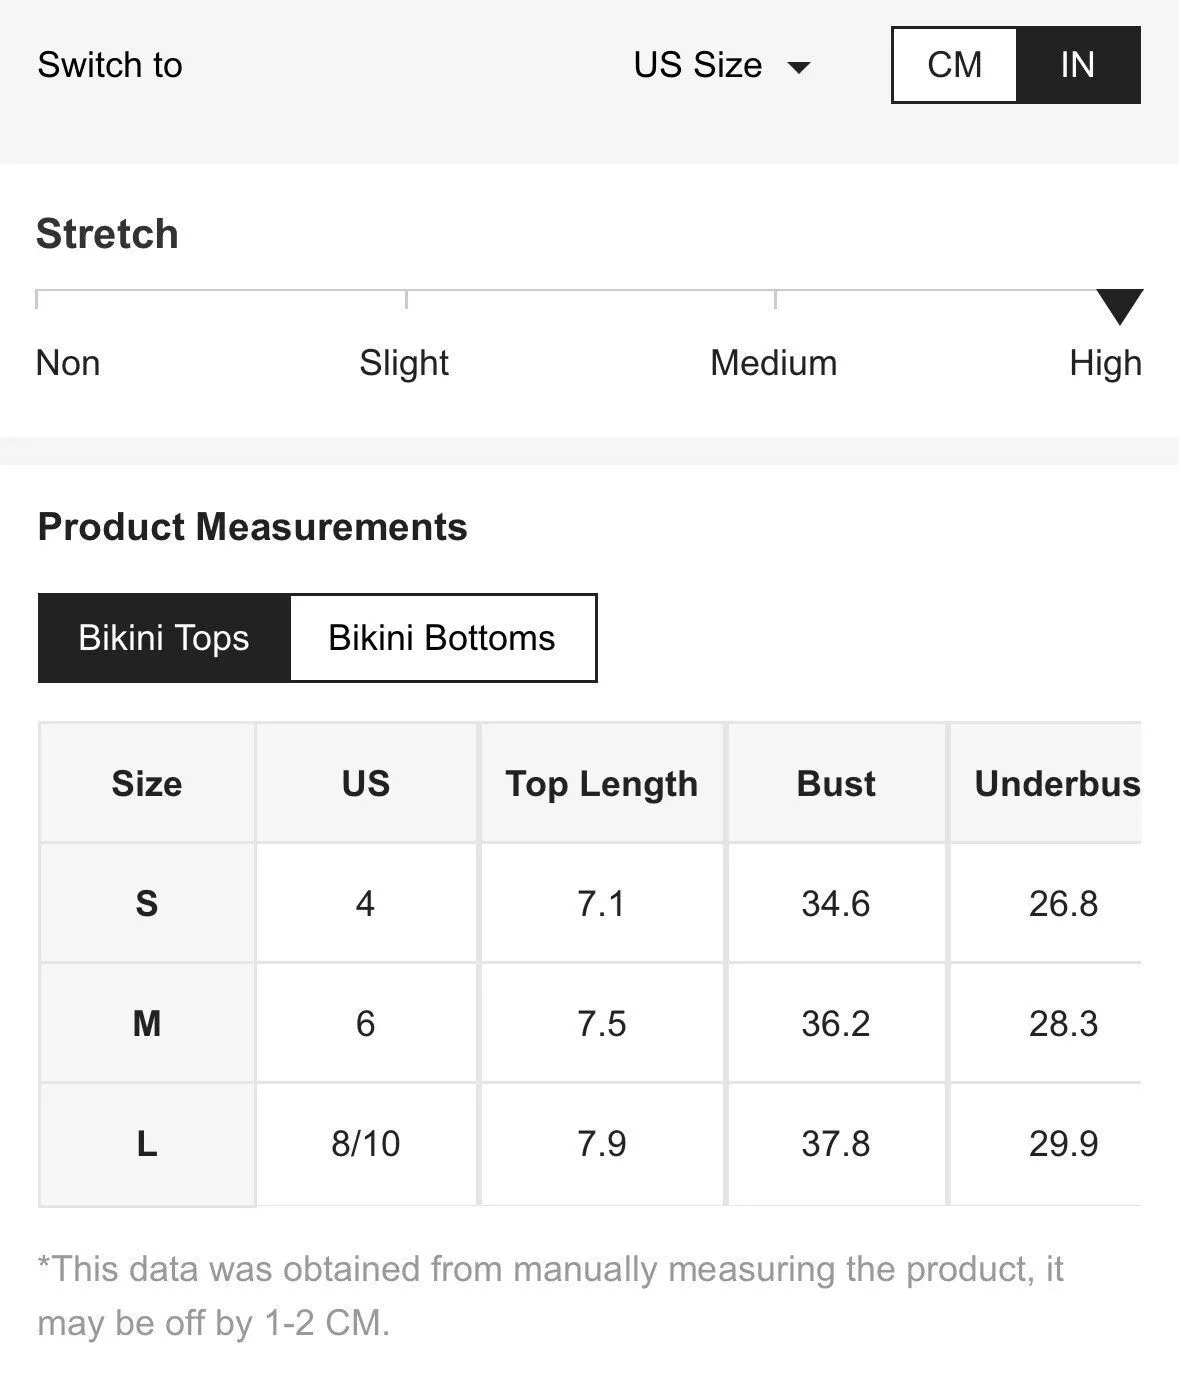Click the Slight stretch label
Viewport: 1179px width, 1383px height.
(x=404, y=363)
